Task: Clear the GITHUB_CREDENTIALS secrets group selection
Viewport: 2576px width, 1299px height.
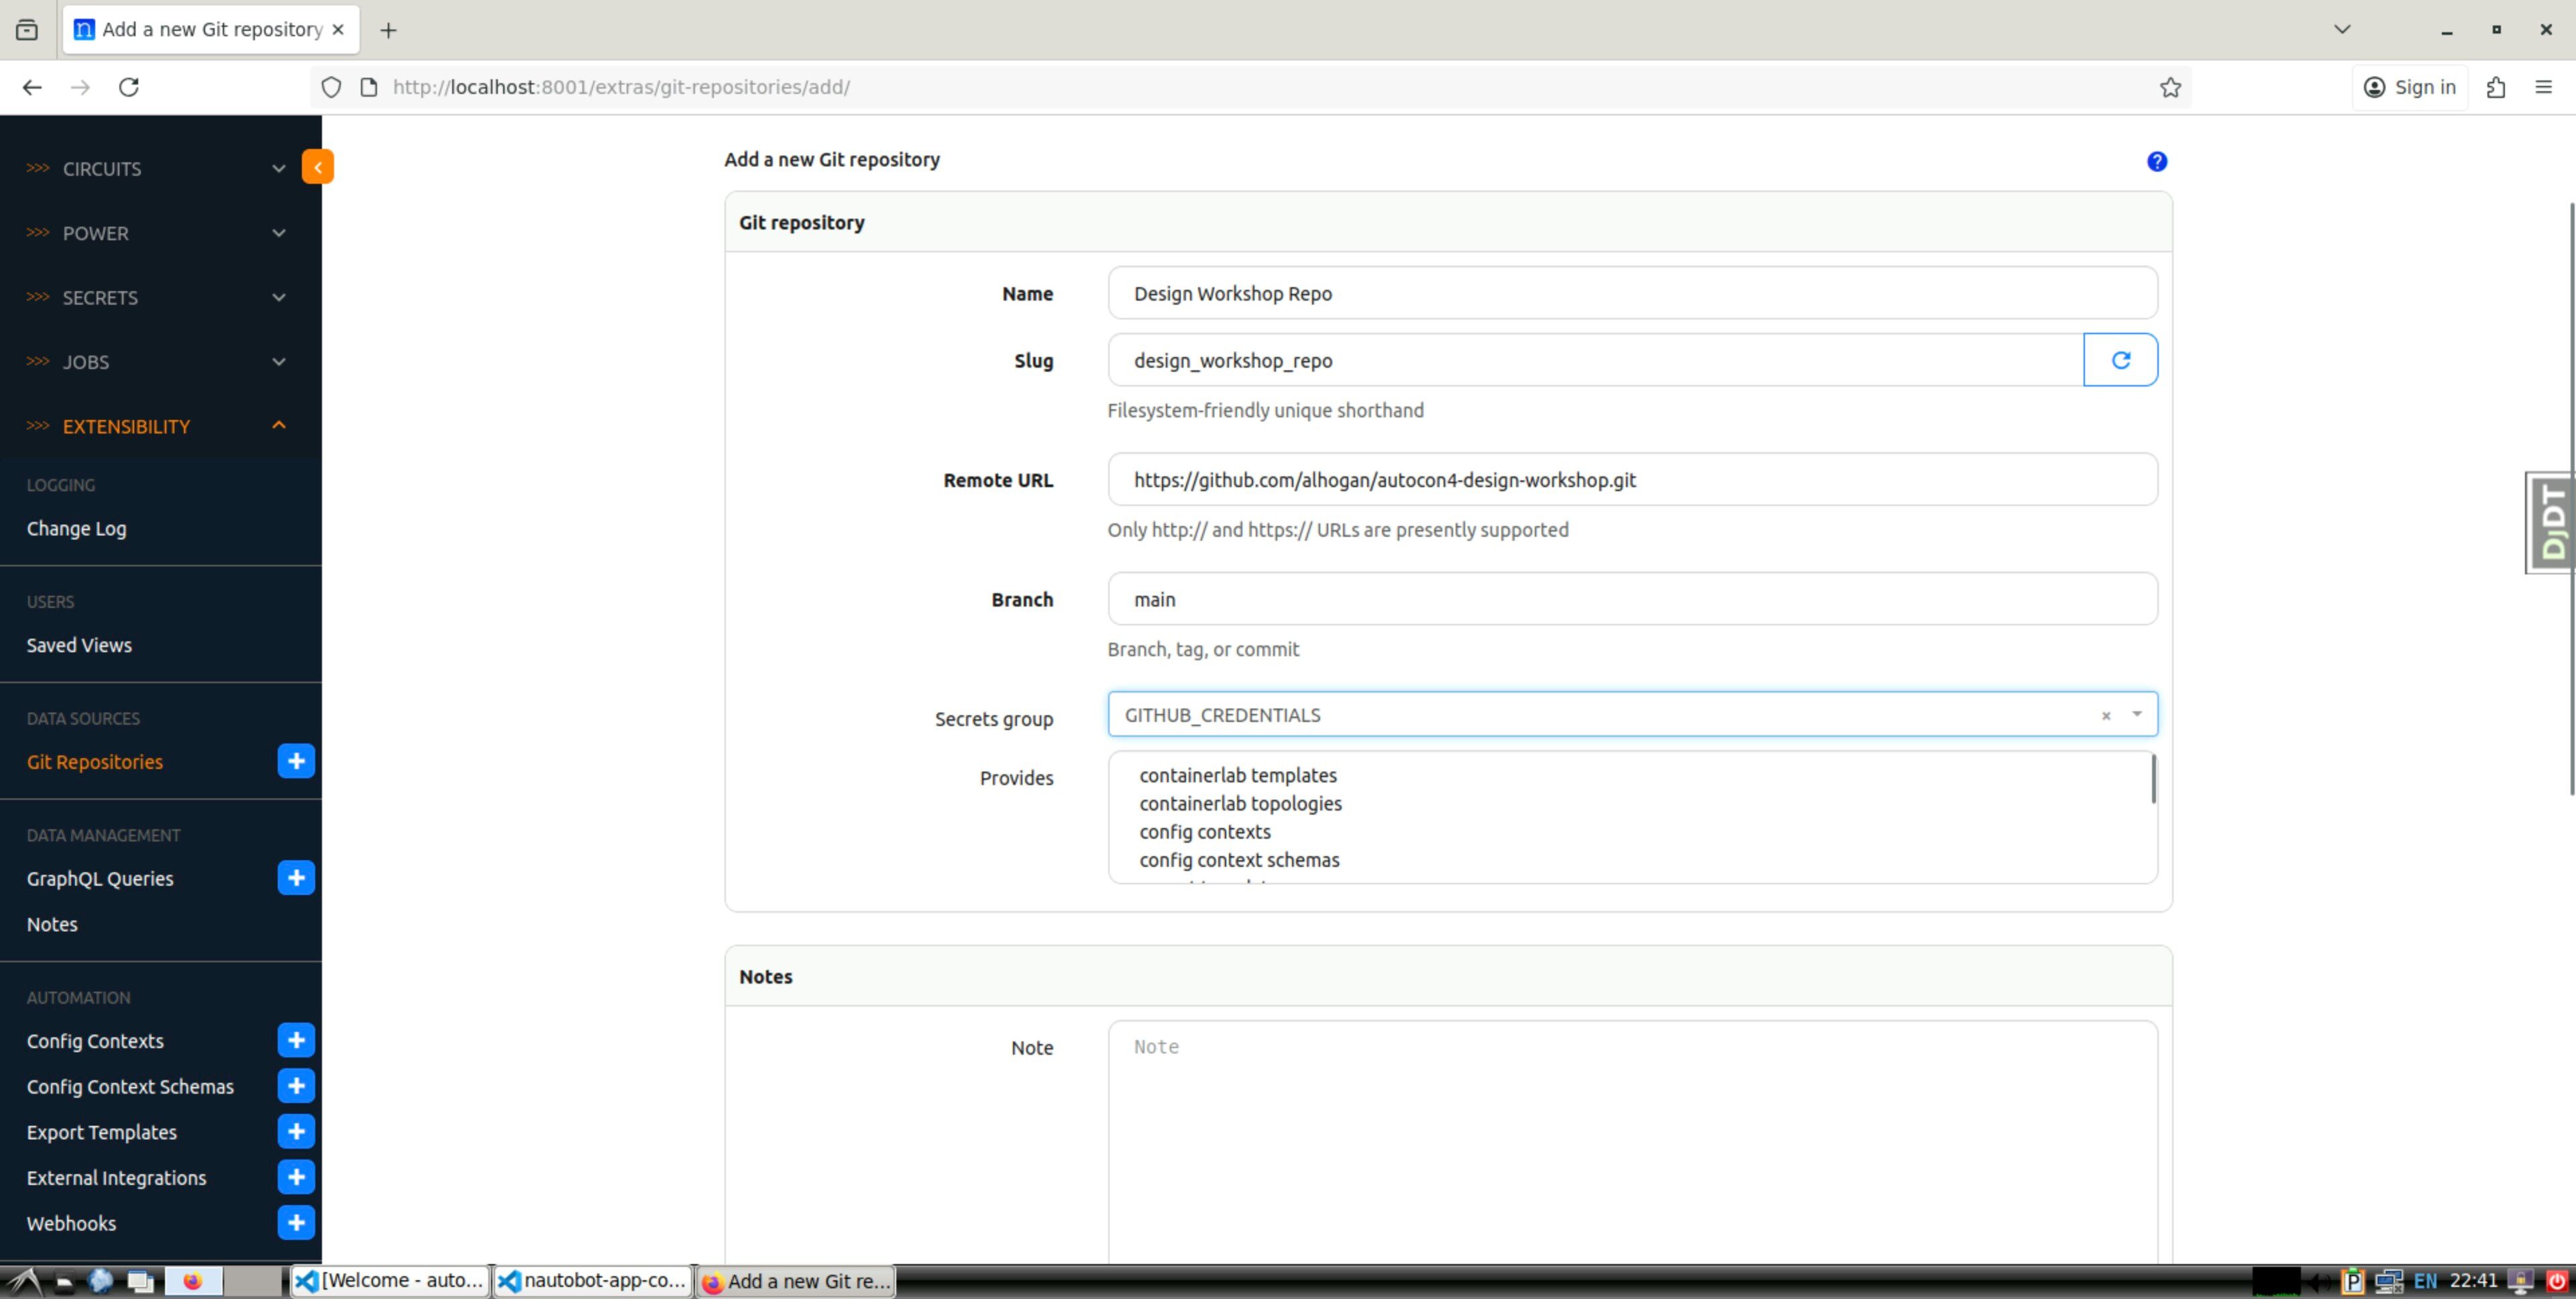Action: coord(2105,715)
